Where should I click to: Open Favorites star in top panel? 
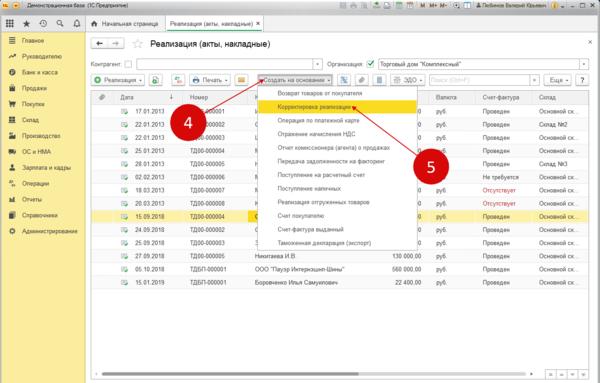point(26,24)
